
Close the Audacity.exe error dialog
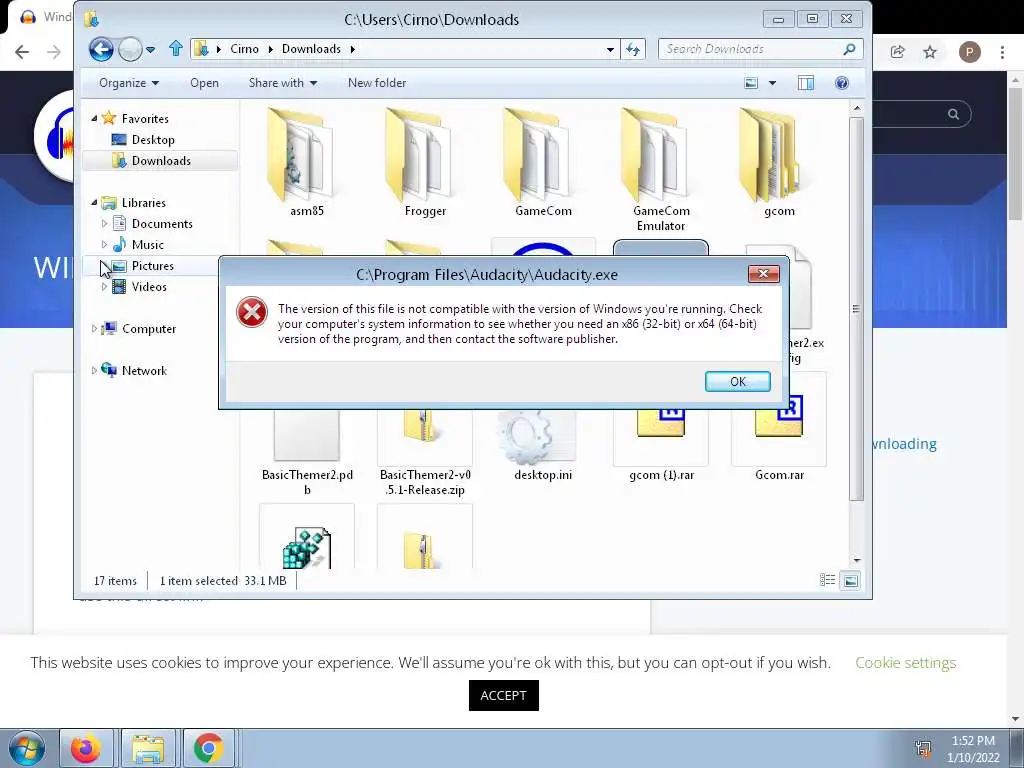click(x=763, y=274)
